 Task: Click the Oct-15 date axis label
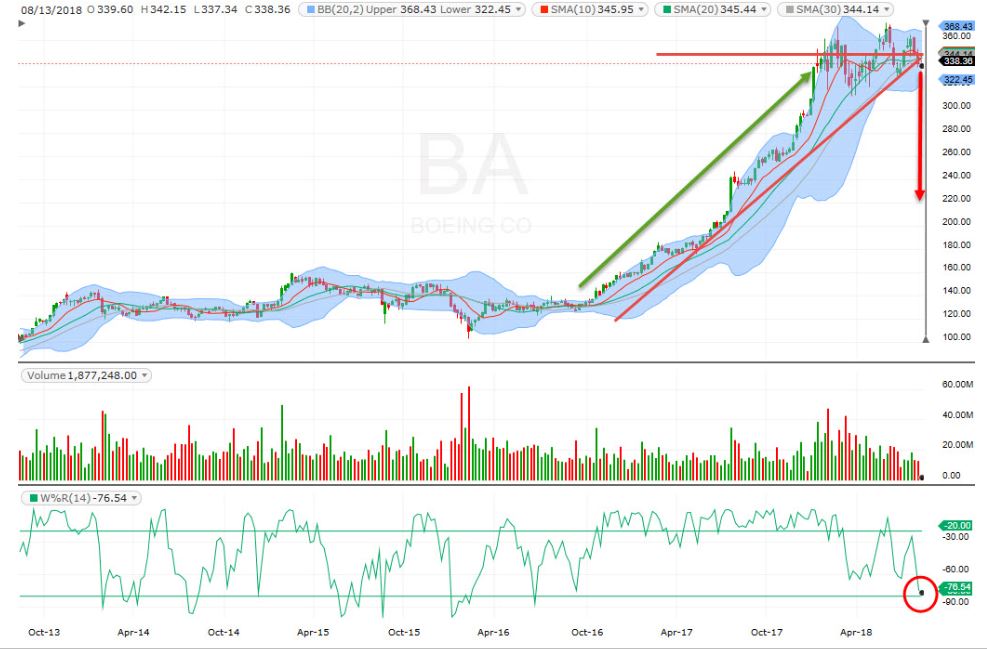pos(403,632)
